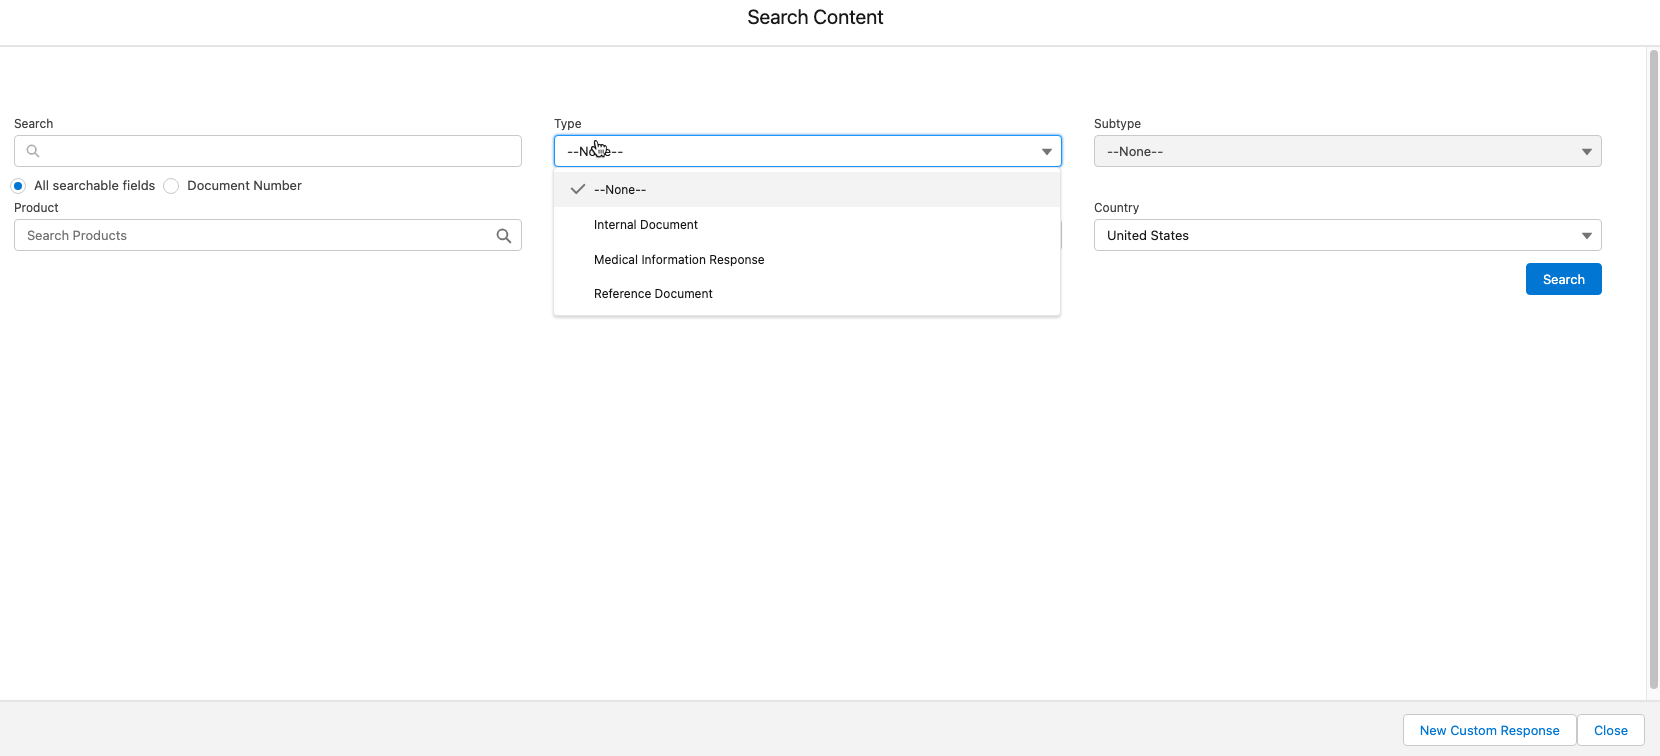
Task: Pick Reference Document in the Type list
Action: (x=653, y=294)
